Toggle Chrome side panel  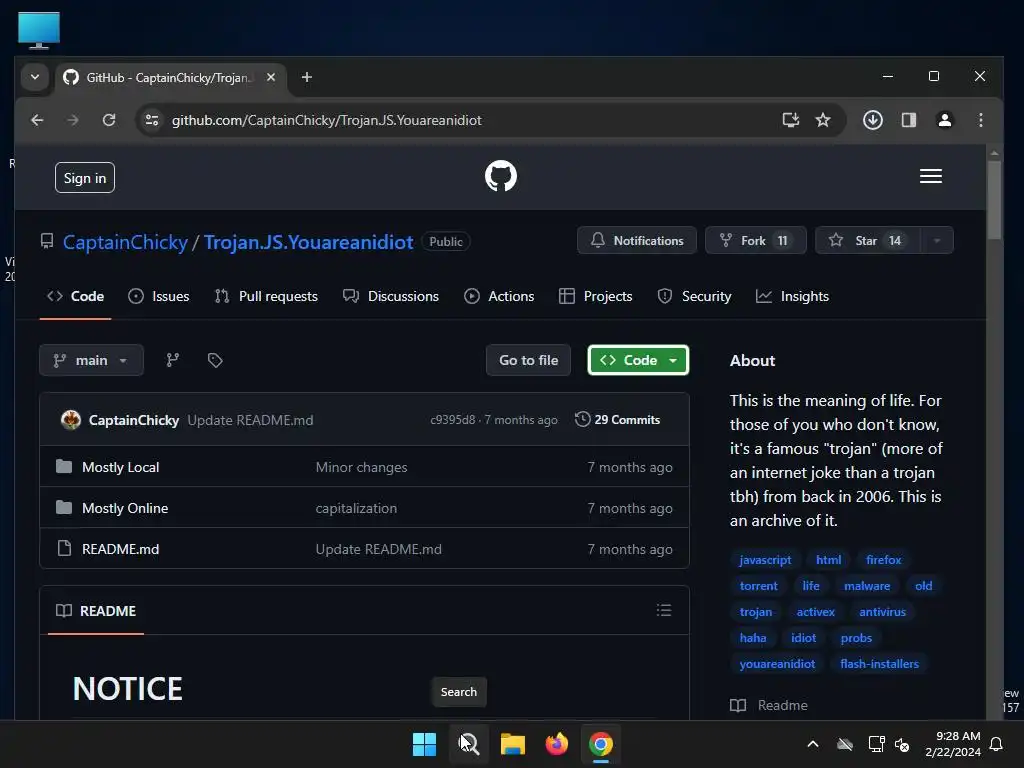[x=908, y=120]
